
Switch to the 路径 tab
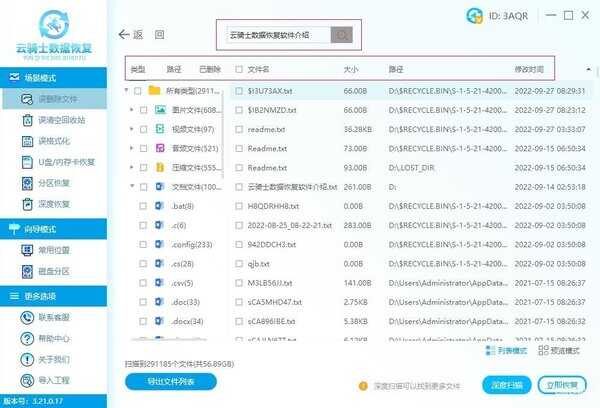tap(174, 70)
